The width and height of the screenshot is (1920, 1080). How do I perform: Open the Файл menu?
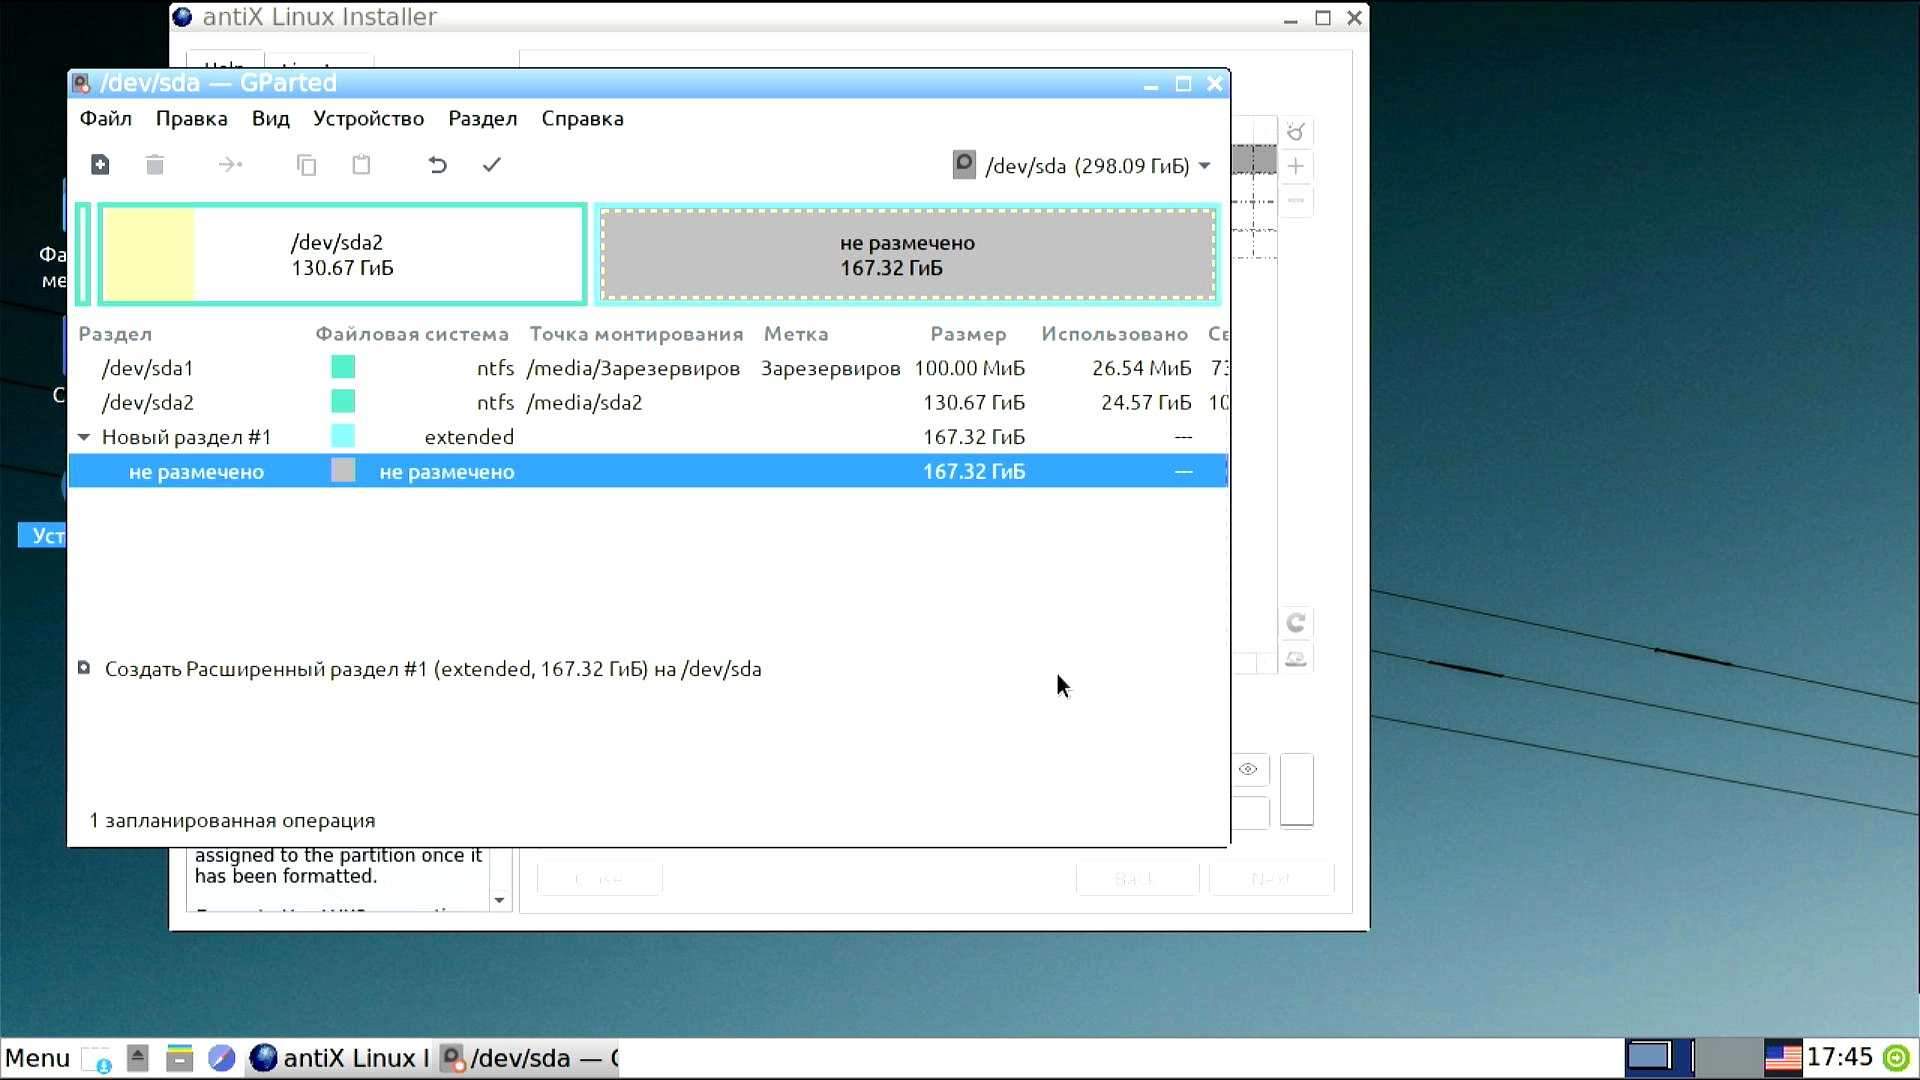pos(106,118)
